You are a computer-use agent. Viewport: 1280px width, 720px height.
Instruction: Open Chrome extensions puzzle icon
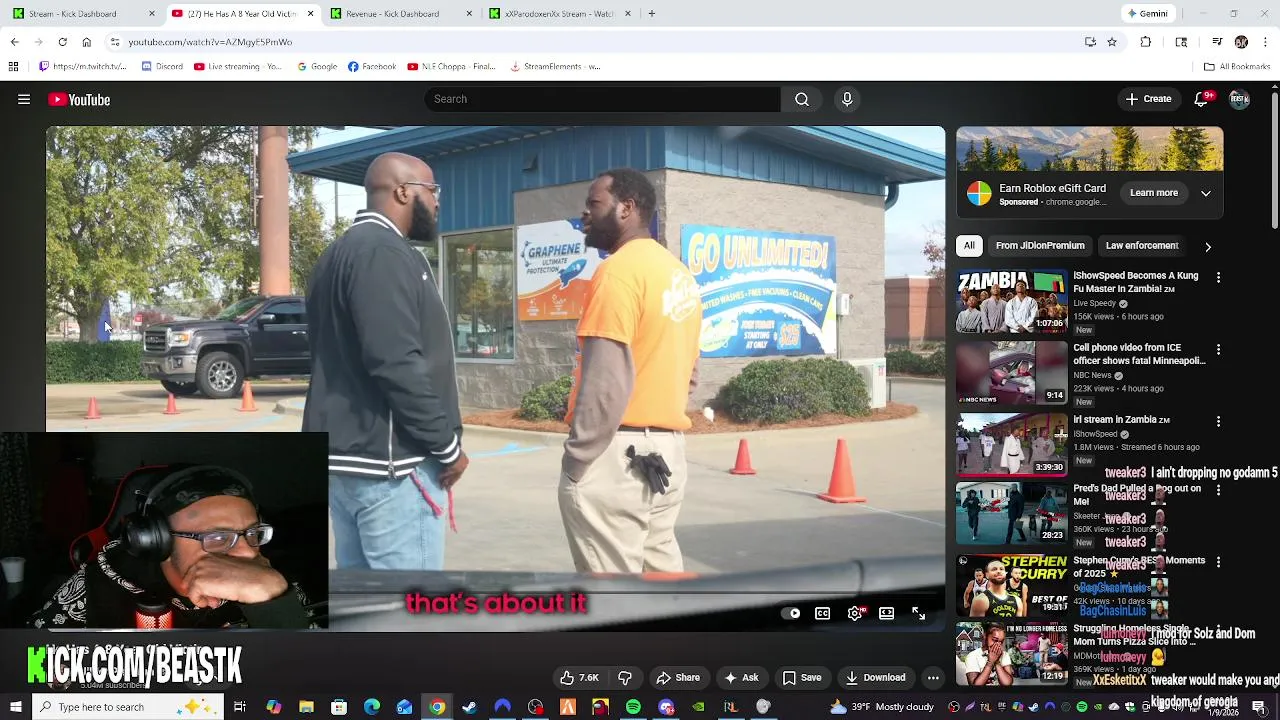[x=1146, y=42]
